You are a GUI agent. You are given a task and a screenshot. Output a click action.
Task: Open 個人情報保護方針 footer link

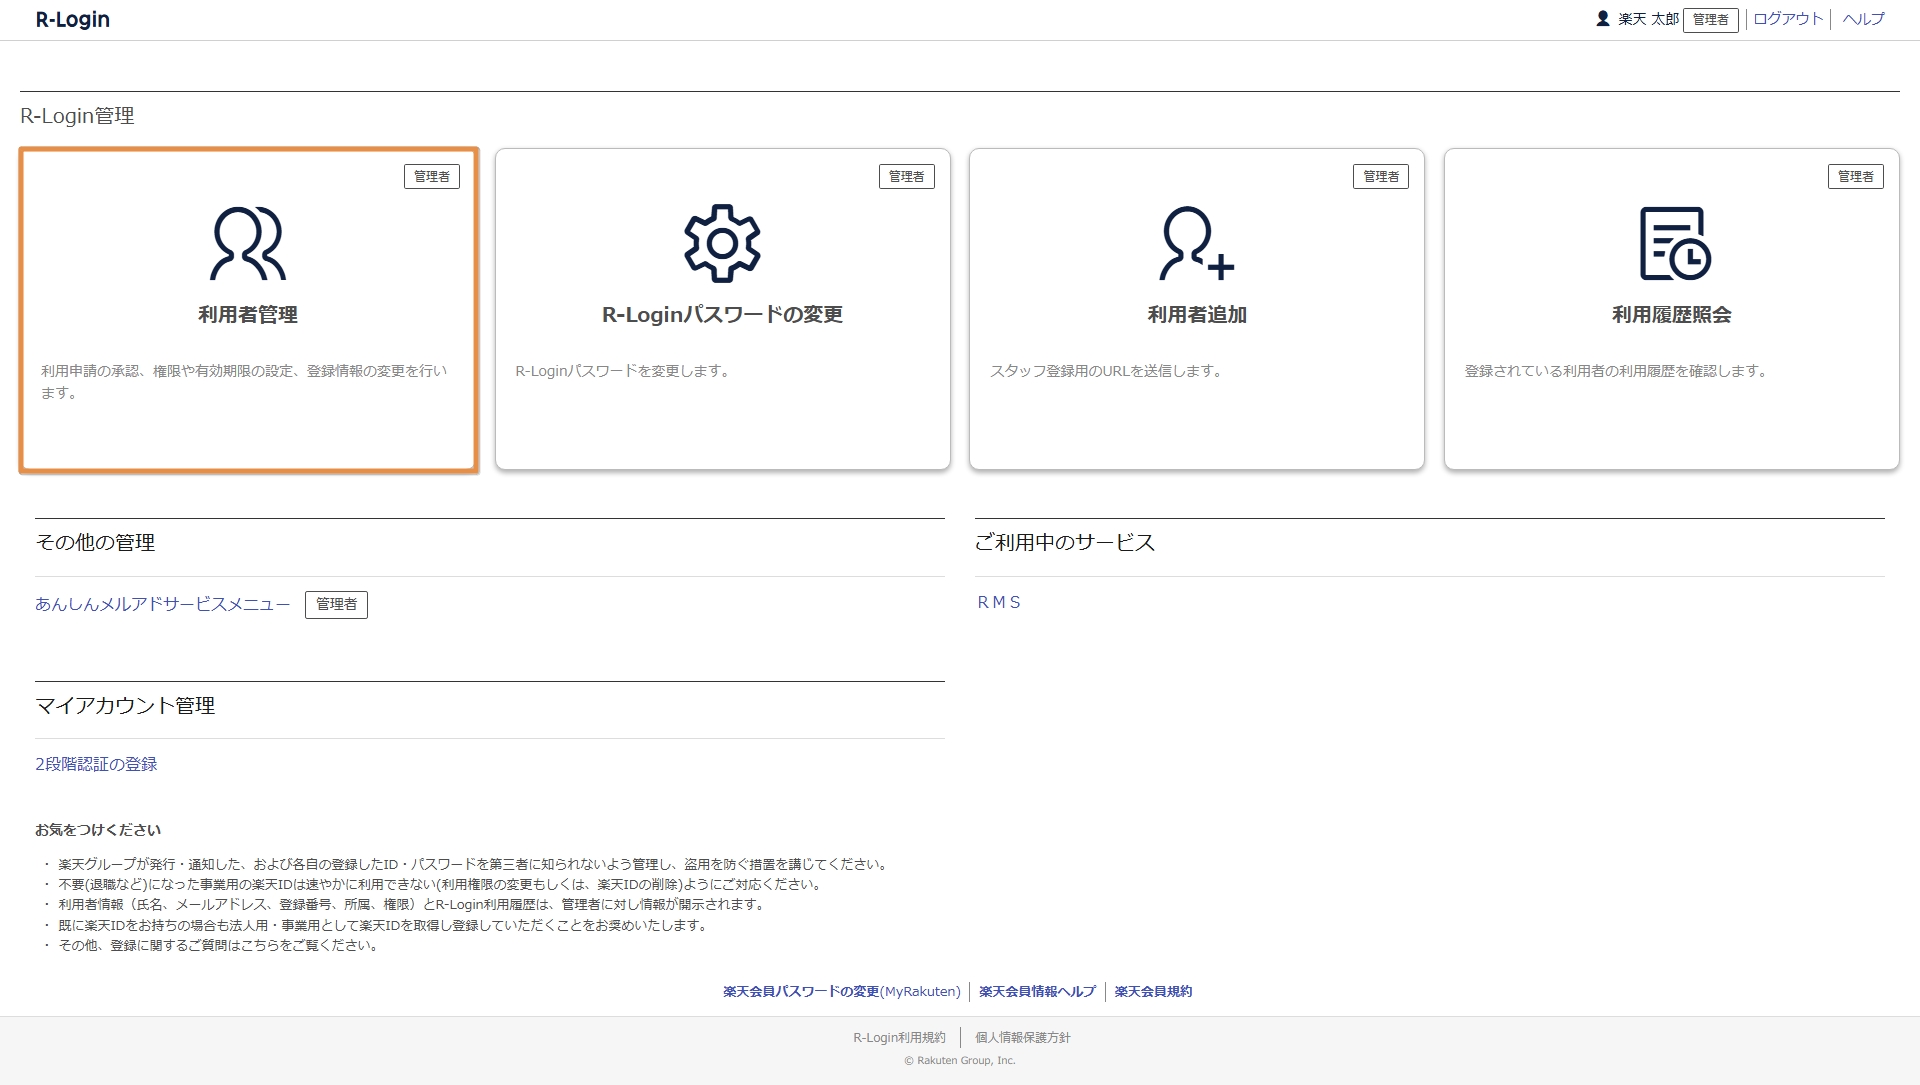coord(1022,1037)
